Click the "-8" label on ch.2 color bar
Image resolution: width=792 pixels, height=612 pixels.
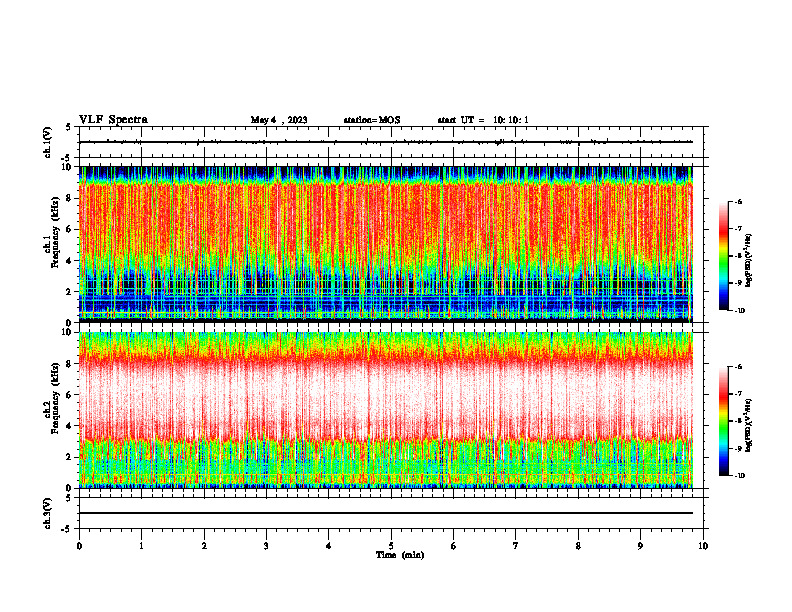coord(738,421)
